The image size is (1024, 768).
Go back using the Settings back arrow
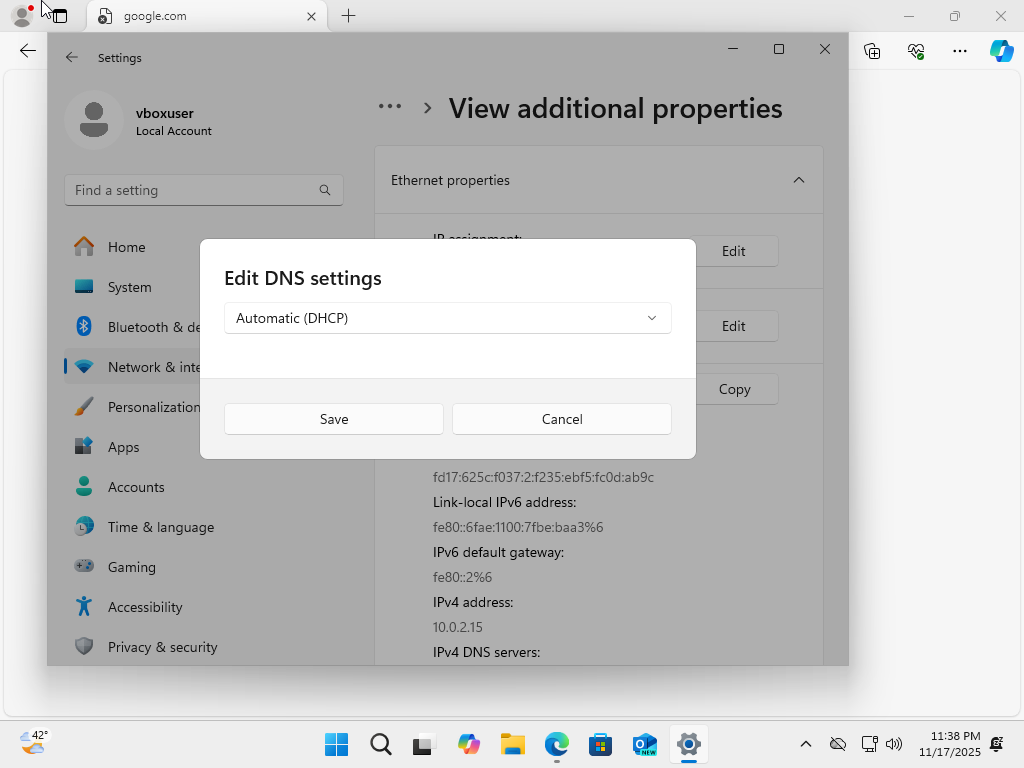tap(72, 58)
